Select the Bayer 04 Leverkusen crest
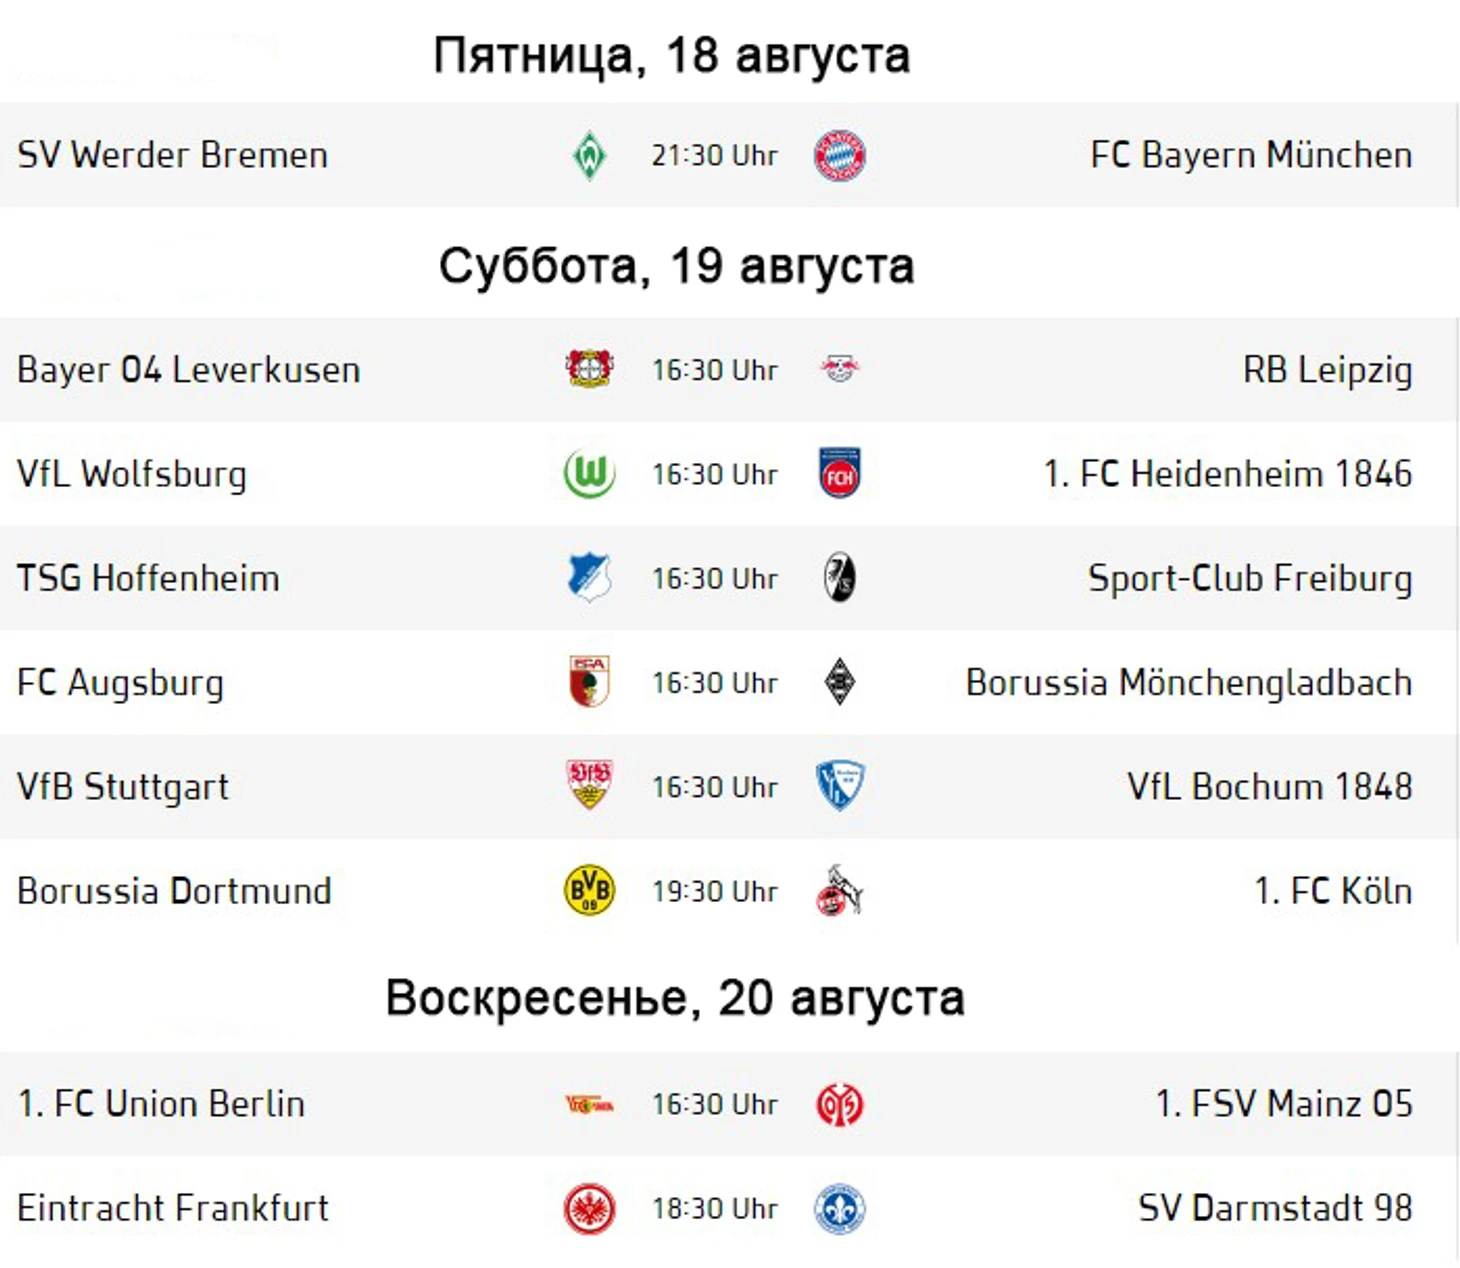Screen dimensions: 1460x1268 click(589, 369)
